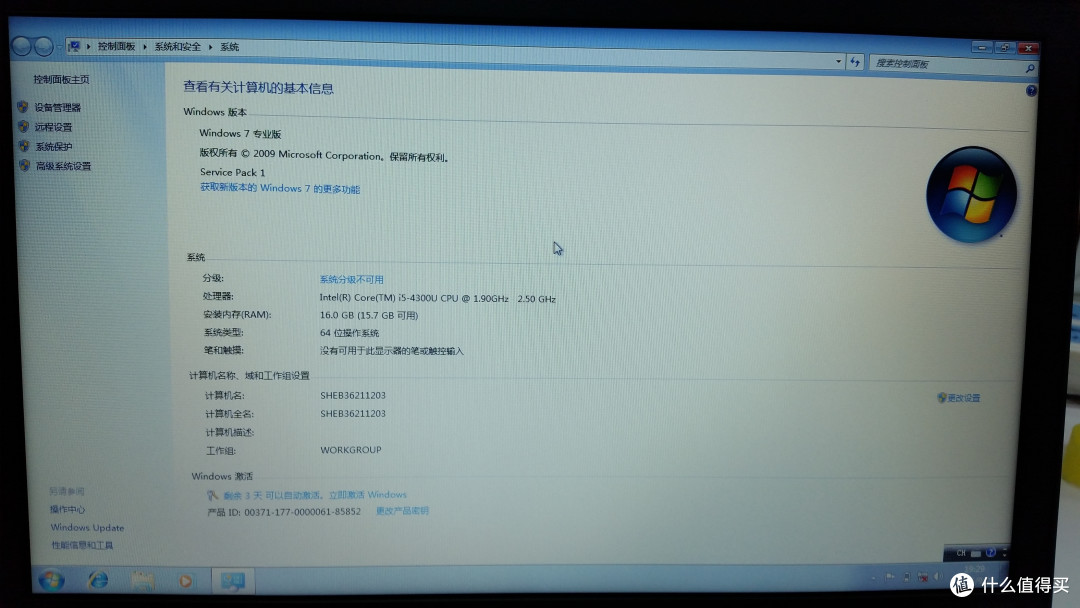Click the Windows logo image
This screenshot has height=608, width=1080.
[x=971, y=194]
